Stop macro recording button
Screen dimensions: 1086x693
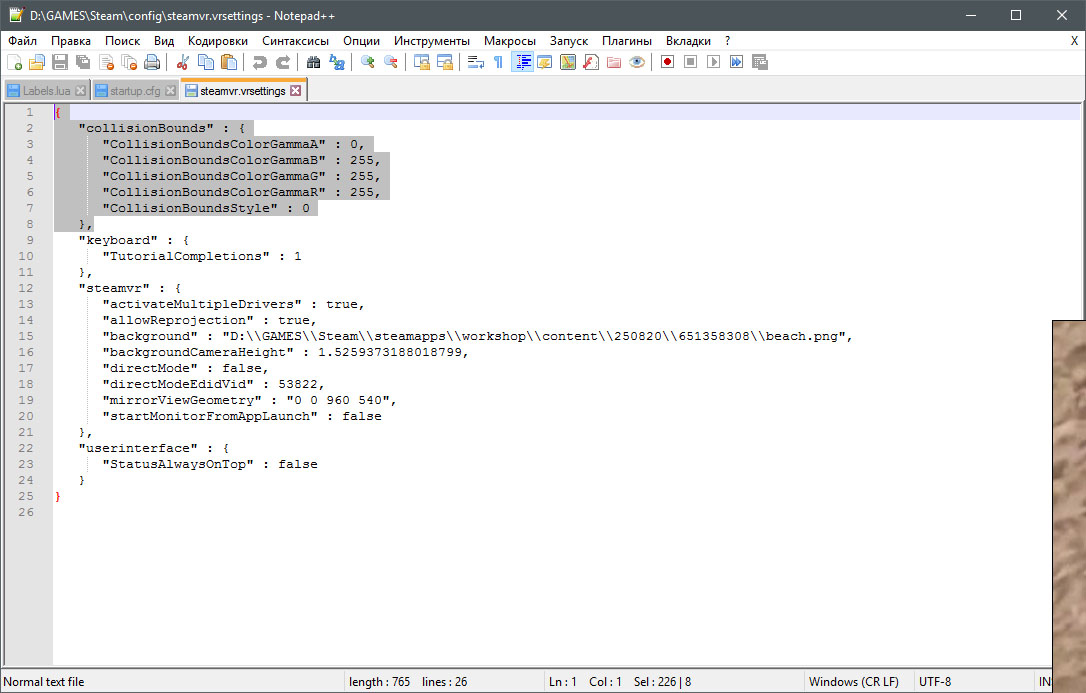pos(691,62)
